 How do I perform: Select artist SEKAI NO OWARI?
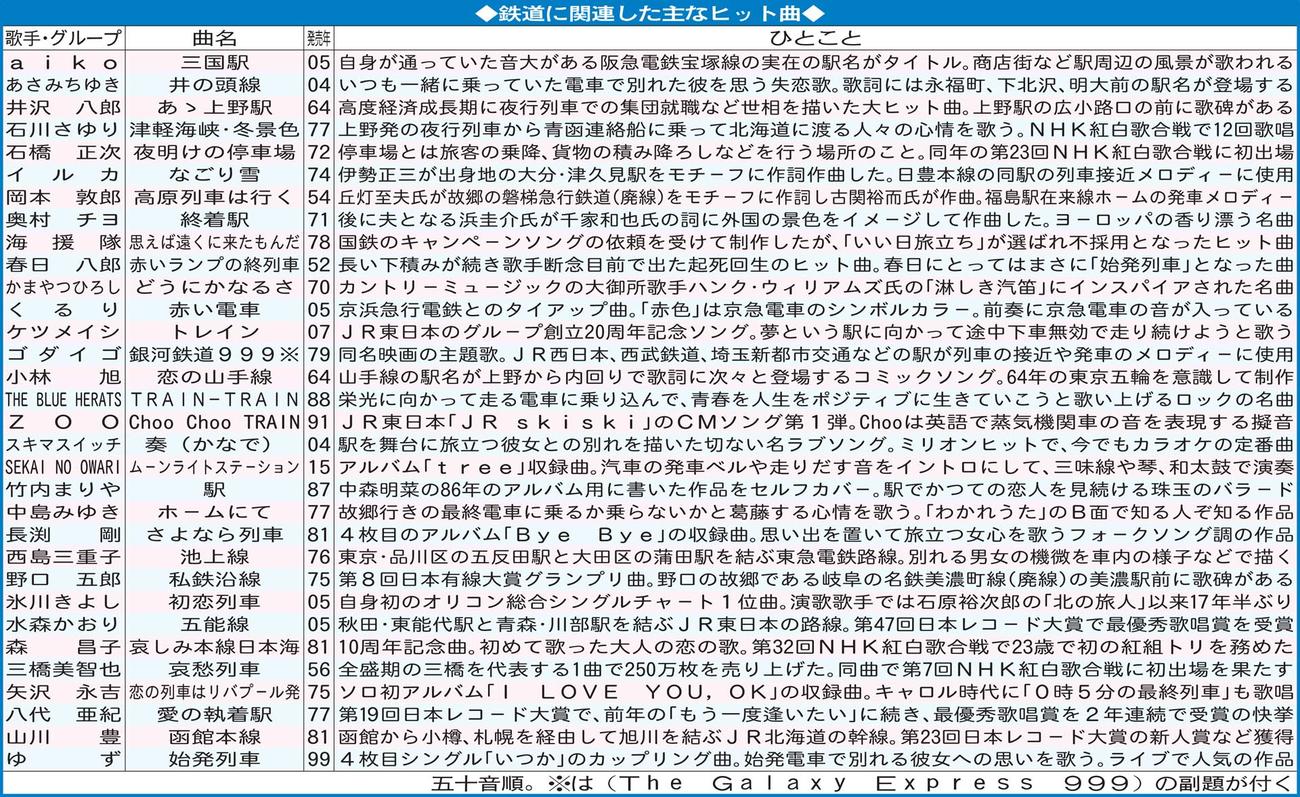coord(63,467)
